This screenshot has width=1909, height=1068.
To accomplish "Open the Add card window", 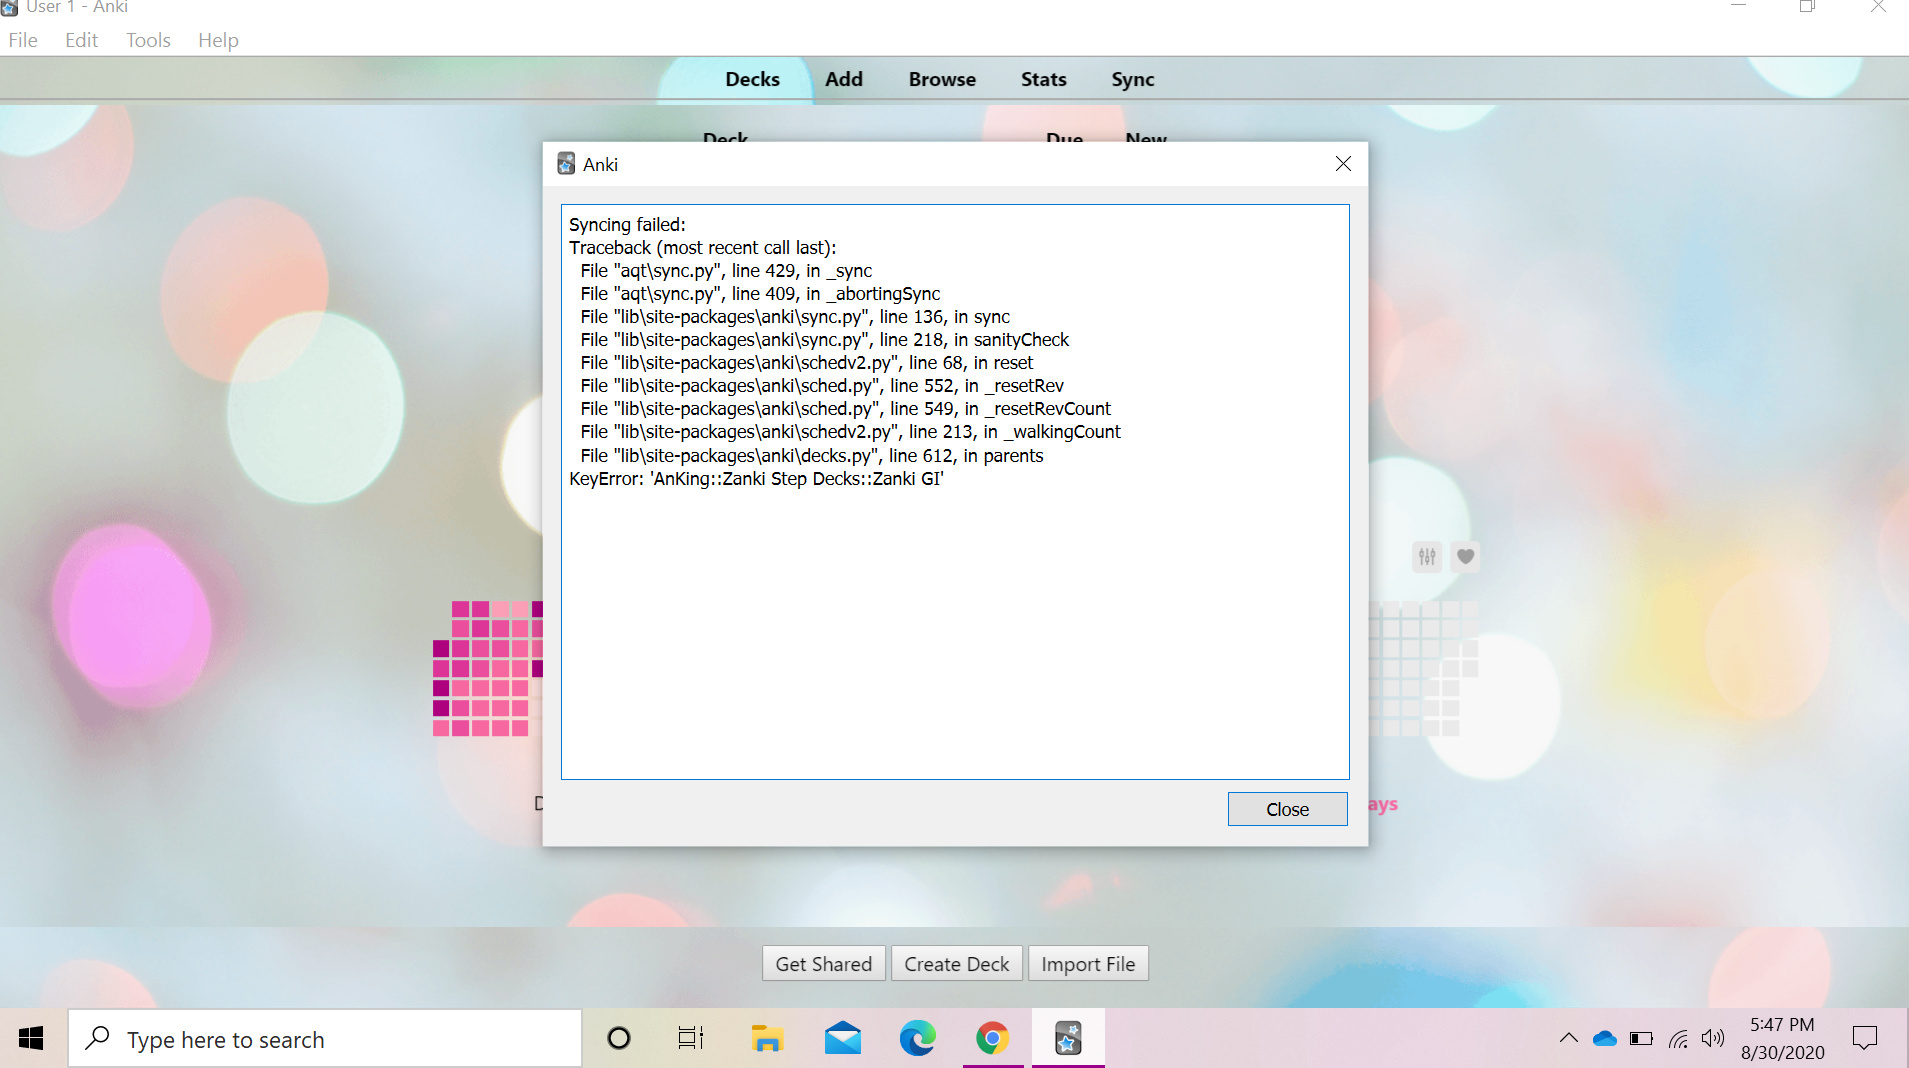I will (844, 79).
